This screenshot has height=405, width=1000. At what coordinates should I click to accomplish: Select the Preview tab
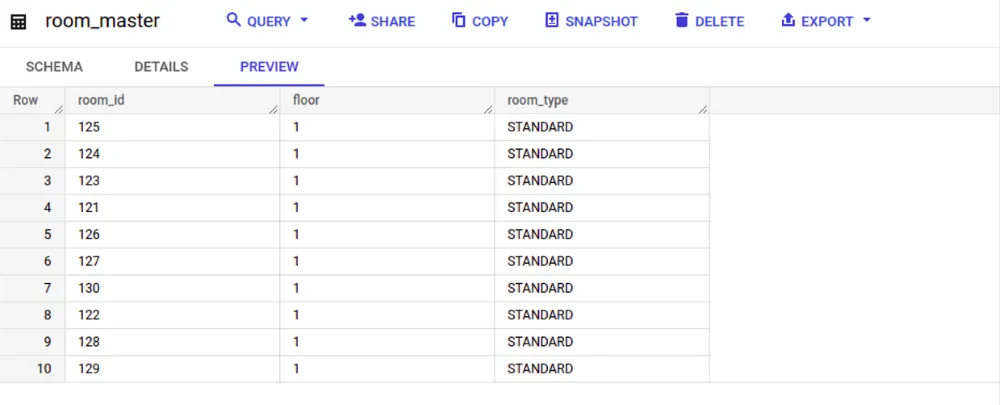click(269, 67)
